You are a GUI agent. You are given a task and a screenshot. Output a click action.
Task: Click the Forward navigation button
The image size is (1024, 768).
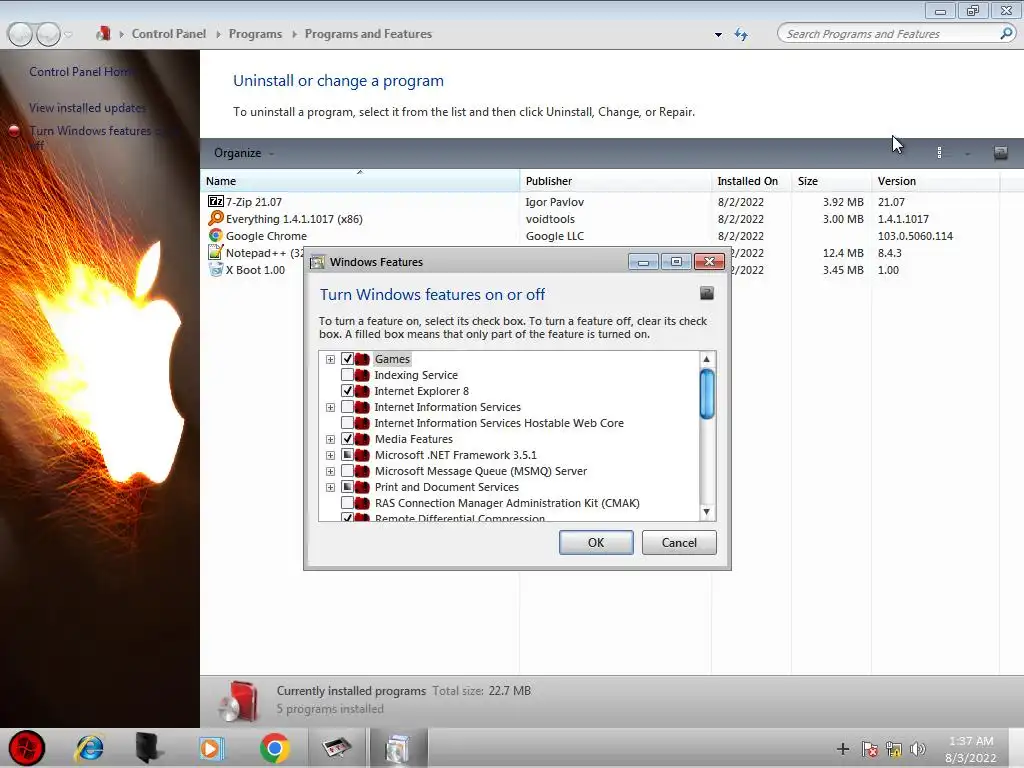point(48,34)
